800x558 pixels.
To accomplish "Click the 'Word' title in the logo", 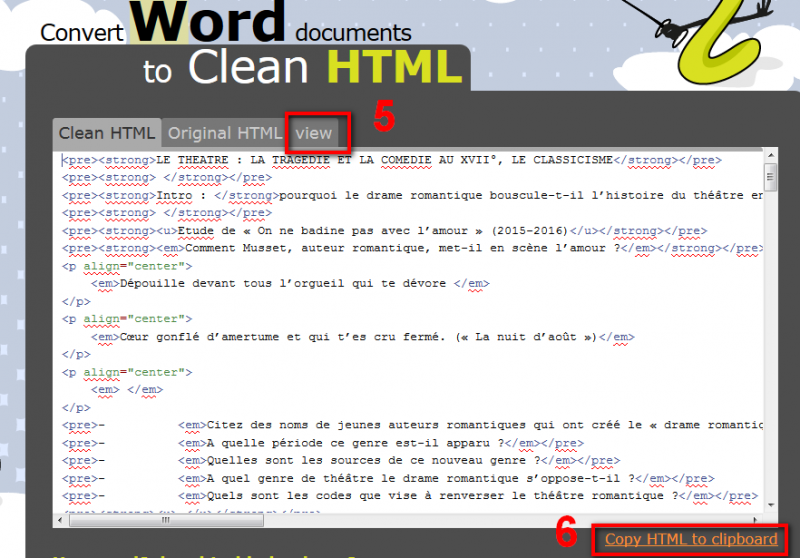I will point(207,21).
